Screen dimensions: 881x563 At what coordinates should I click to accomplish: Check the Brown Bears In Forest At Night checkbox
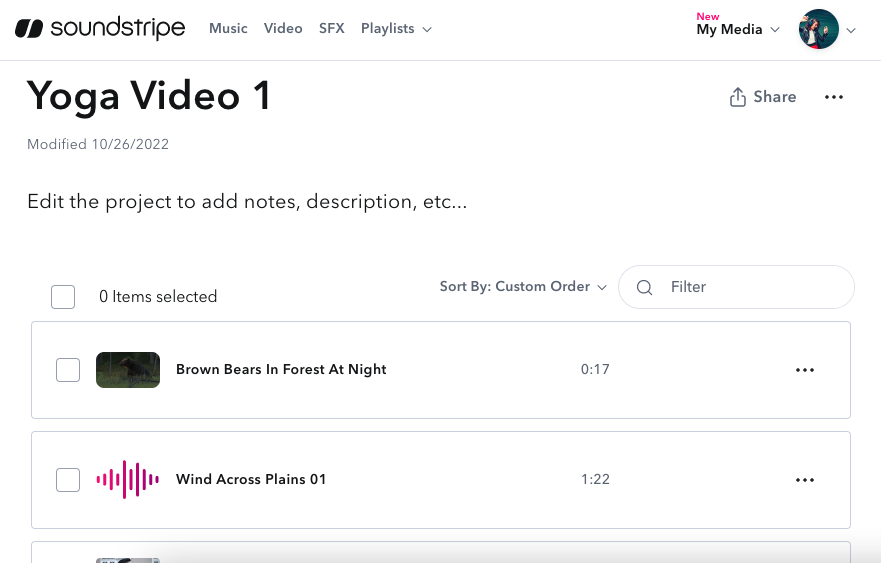[x=68, y=370]
